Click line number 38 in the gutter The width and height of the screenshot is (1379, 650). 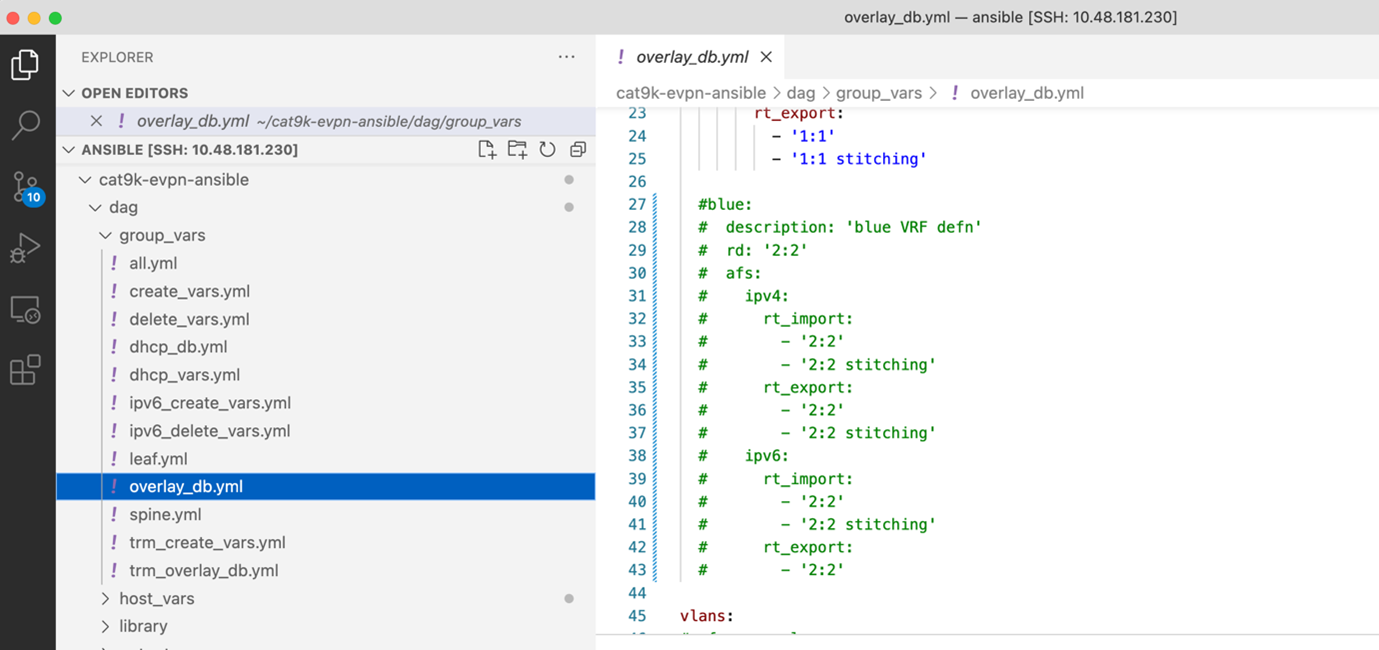637,456
